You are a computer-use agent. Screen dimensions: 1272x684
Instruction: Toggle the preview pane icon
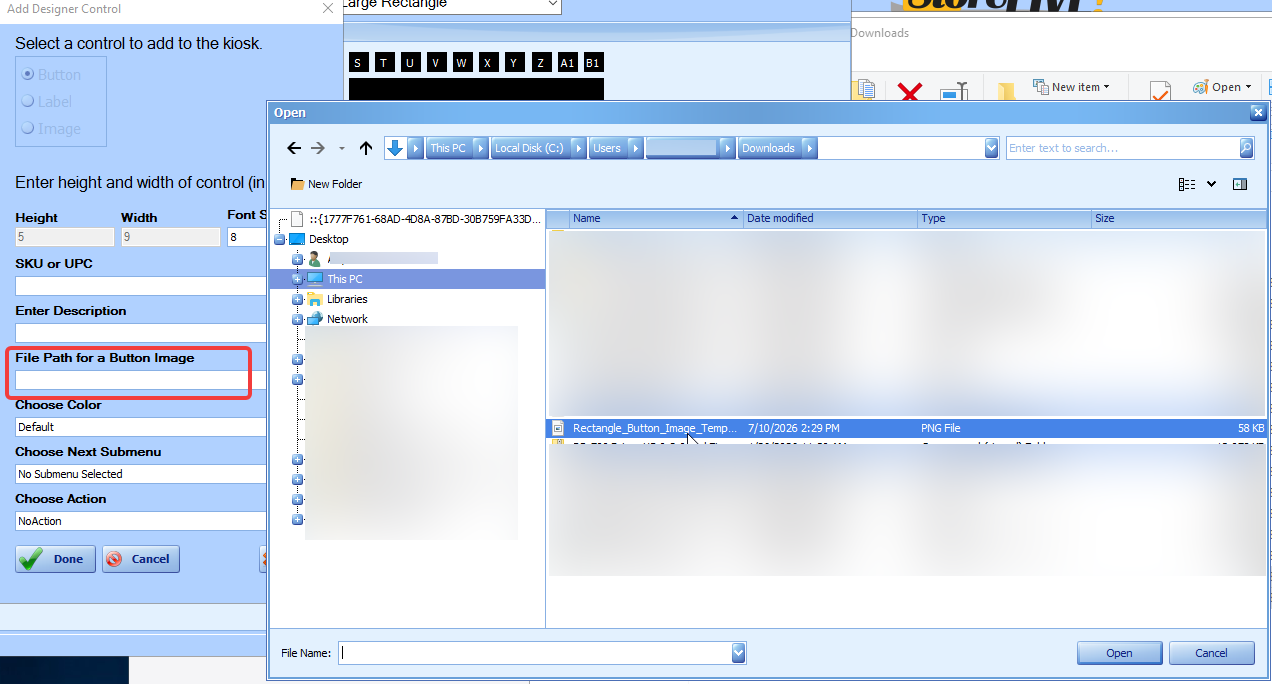[x=1240, y=184]
